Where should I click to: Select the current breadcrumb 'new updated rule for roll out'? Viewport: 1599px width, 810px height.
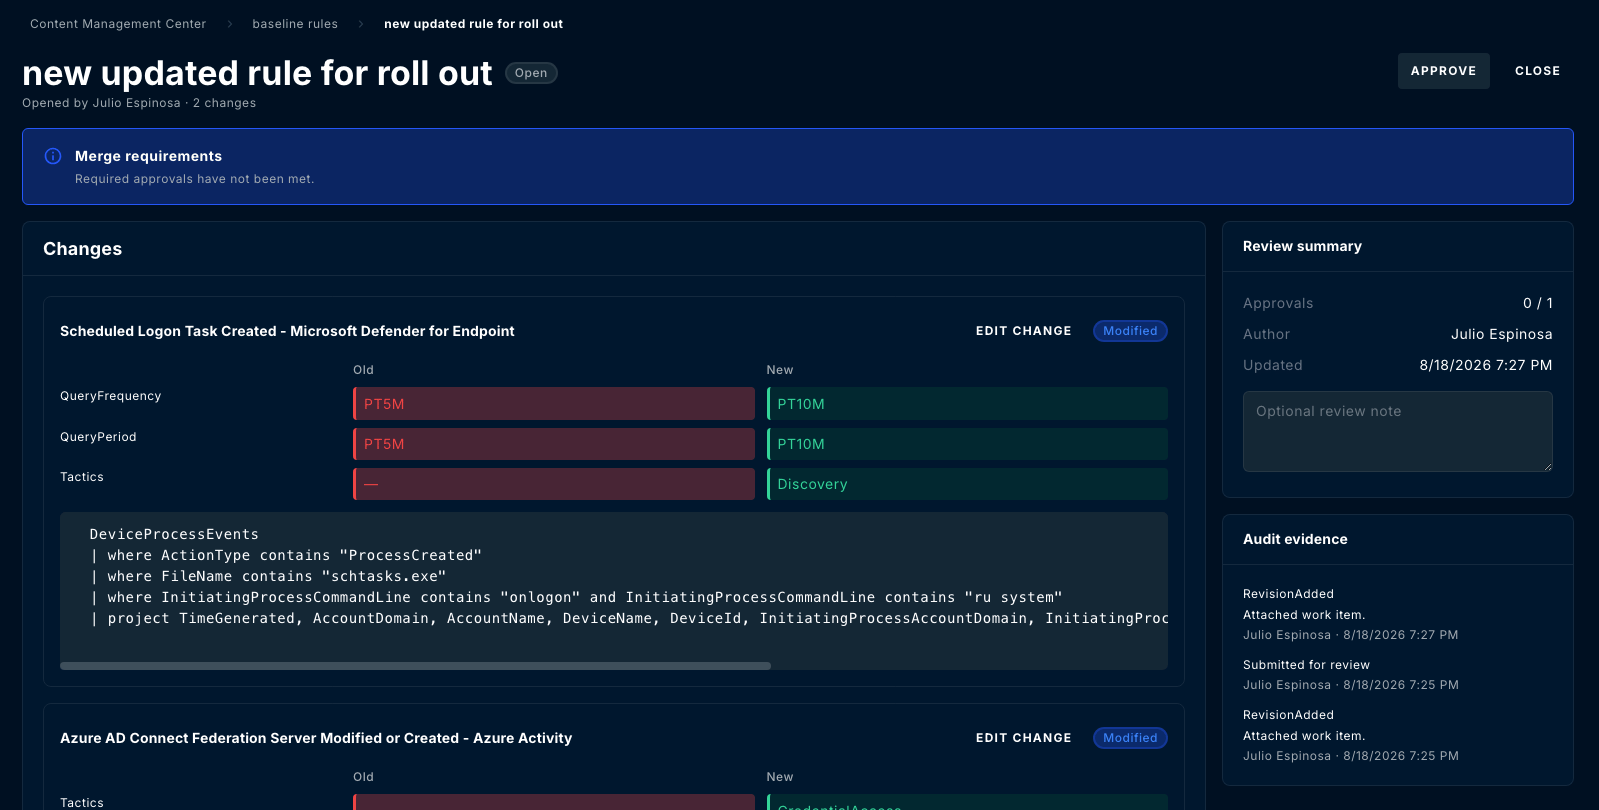click(473, 24)
